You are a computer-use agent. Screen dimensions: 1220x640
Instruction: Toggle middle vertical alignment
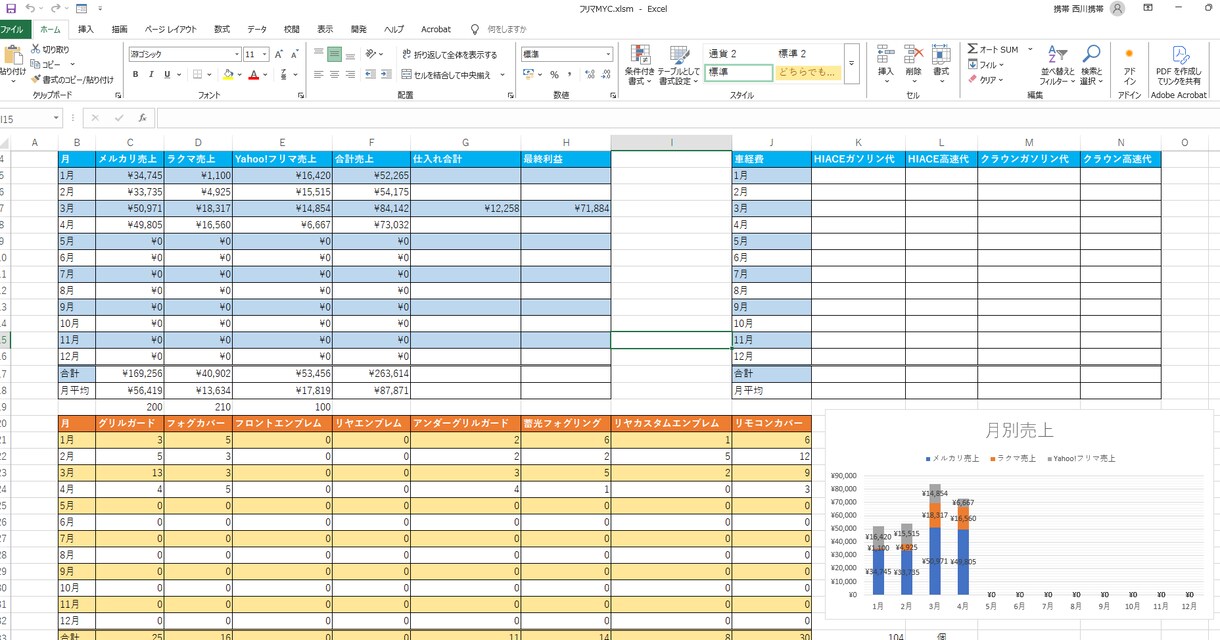pos(335,54)
